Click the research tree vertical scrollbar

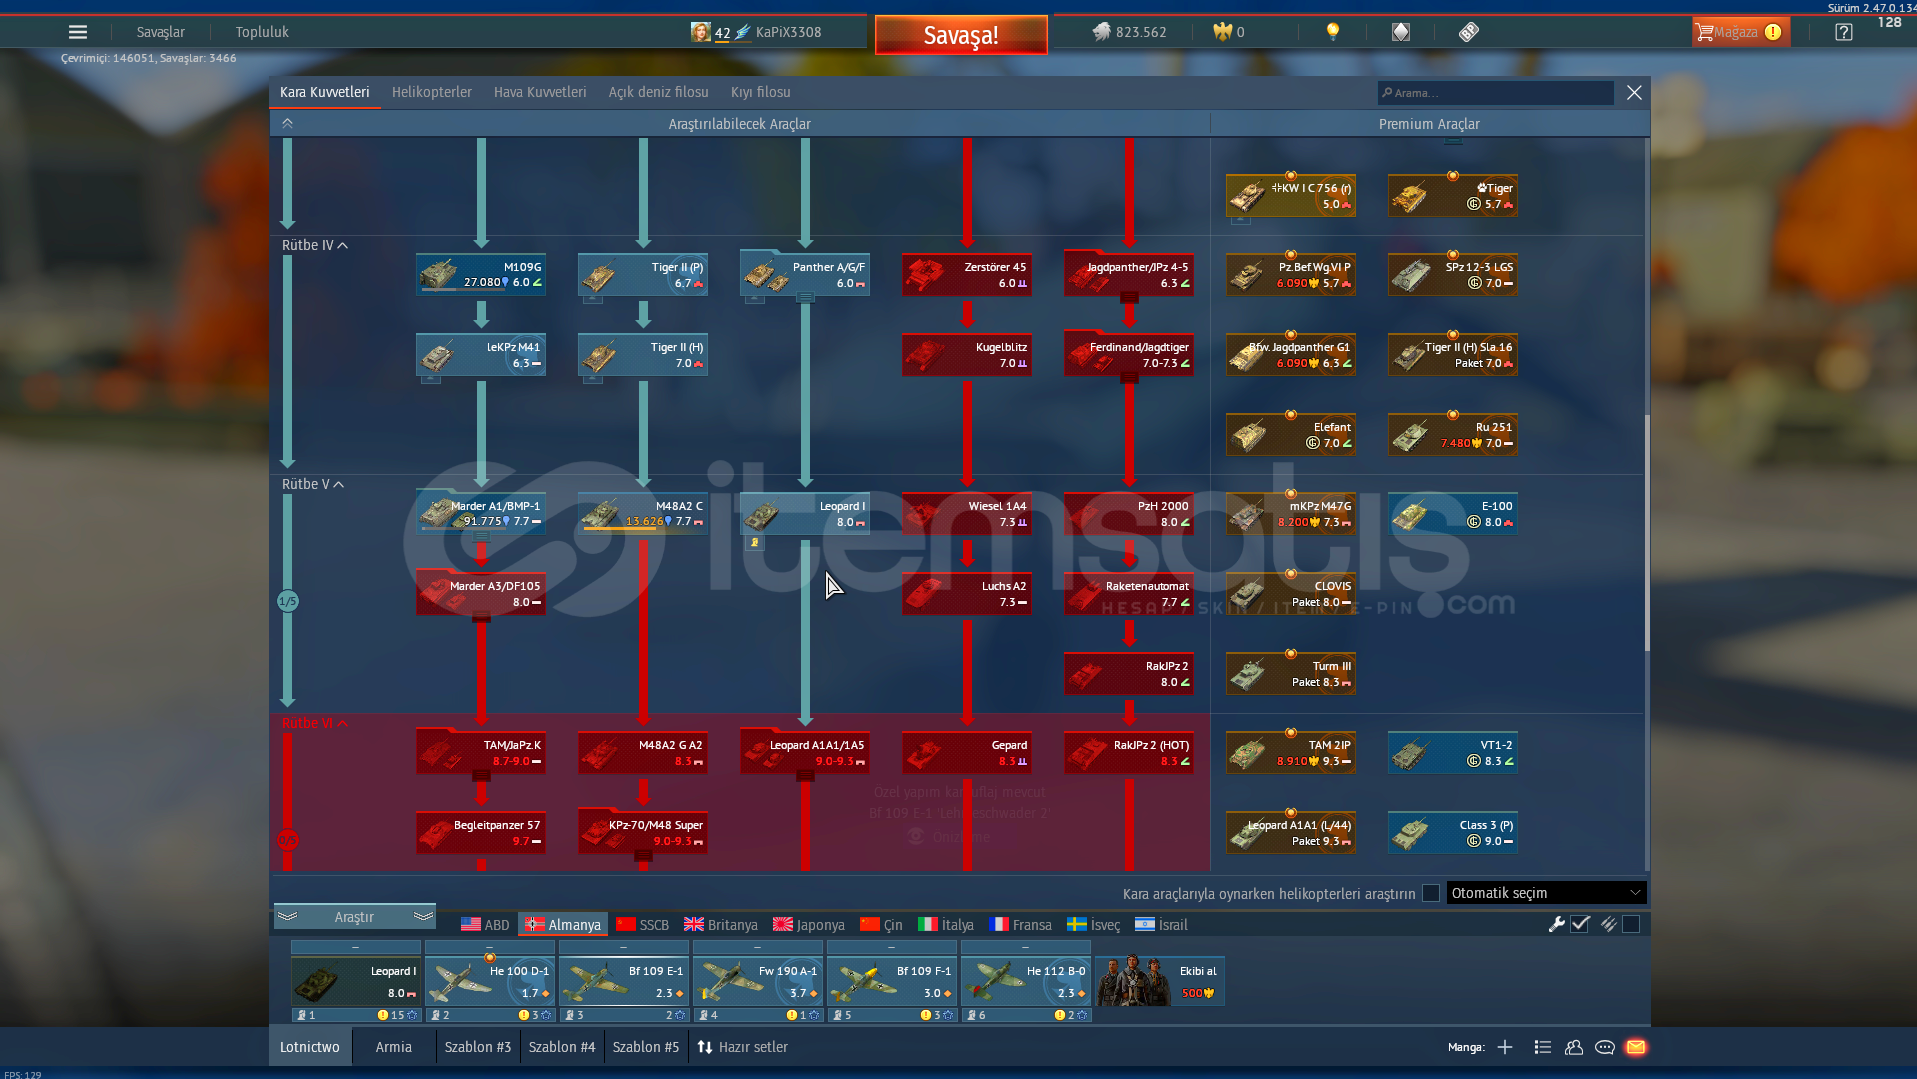tap(1646, 532)
